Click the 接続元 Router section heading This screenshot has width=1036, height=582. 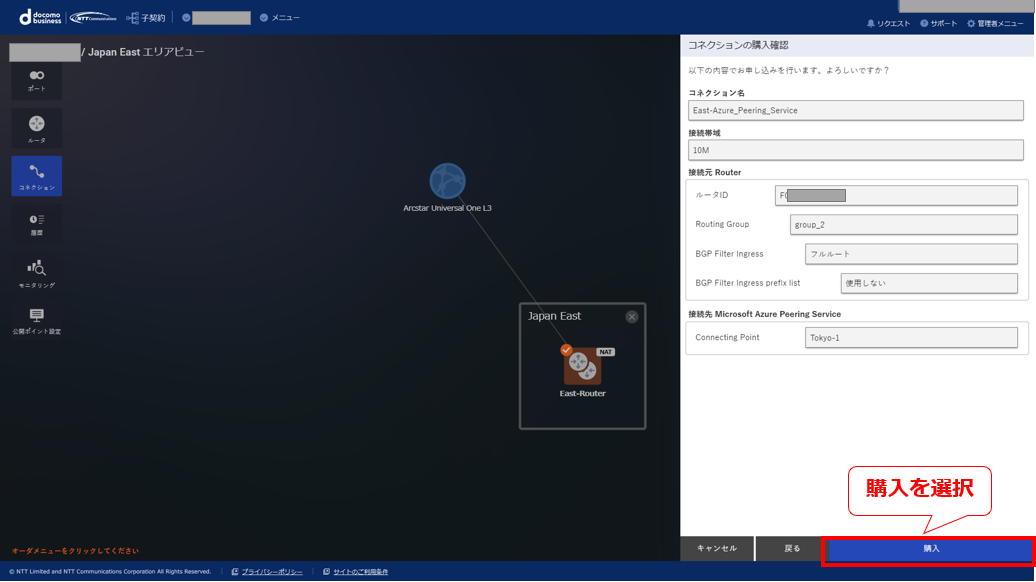(714, 172)
